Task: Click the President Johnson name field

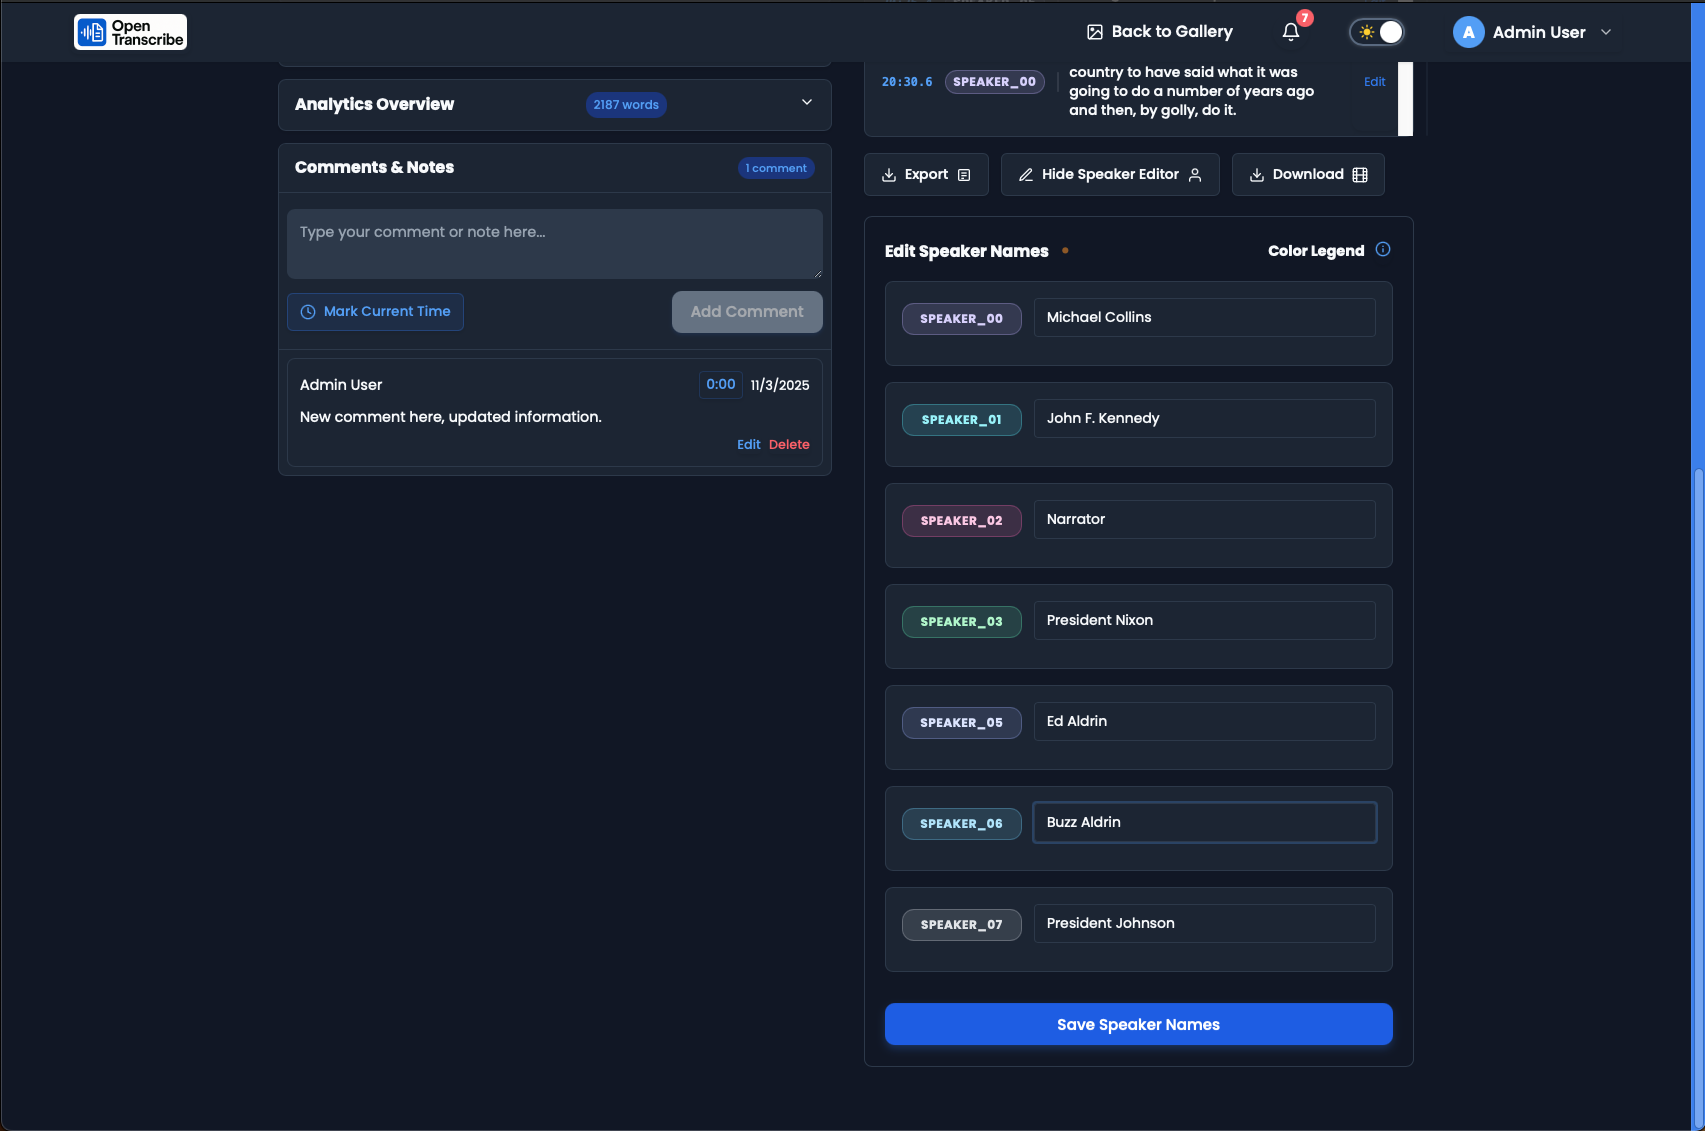Action: (1204, 924)
